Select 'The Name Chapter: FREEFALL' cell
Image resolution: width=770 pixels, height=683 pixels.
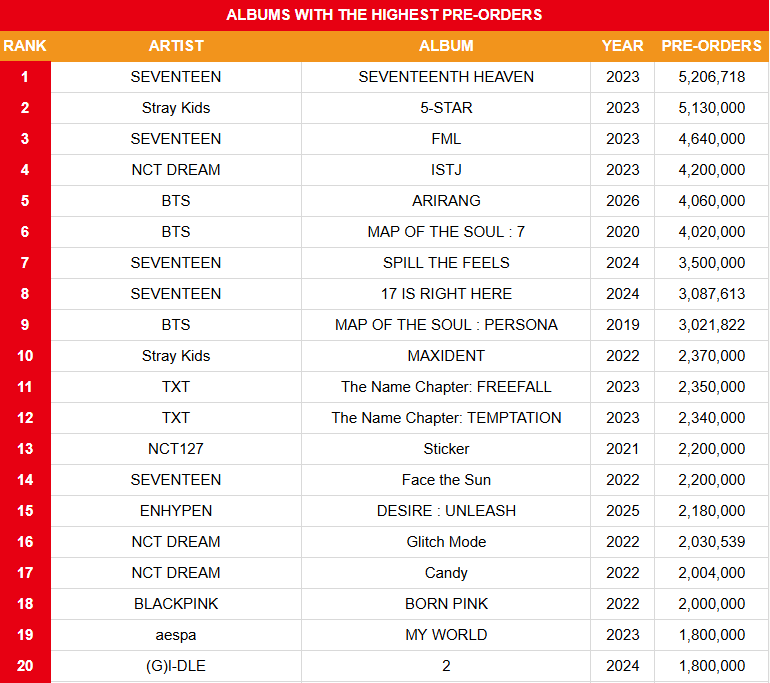click(446, 387)
